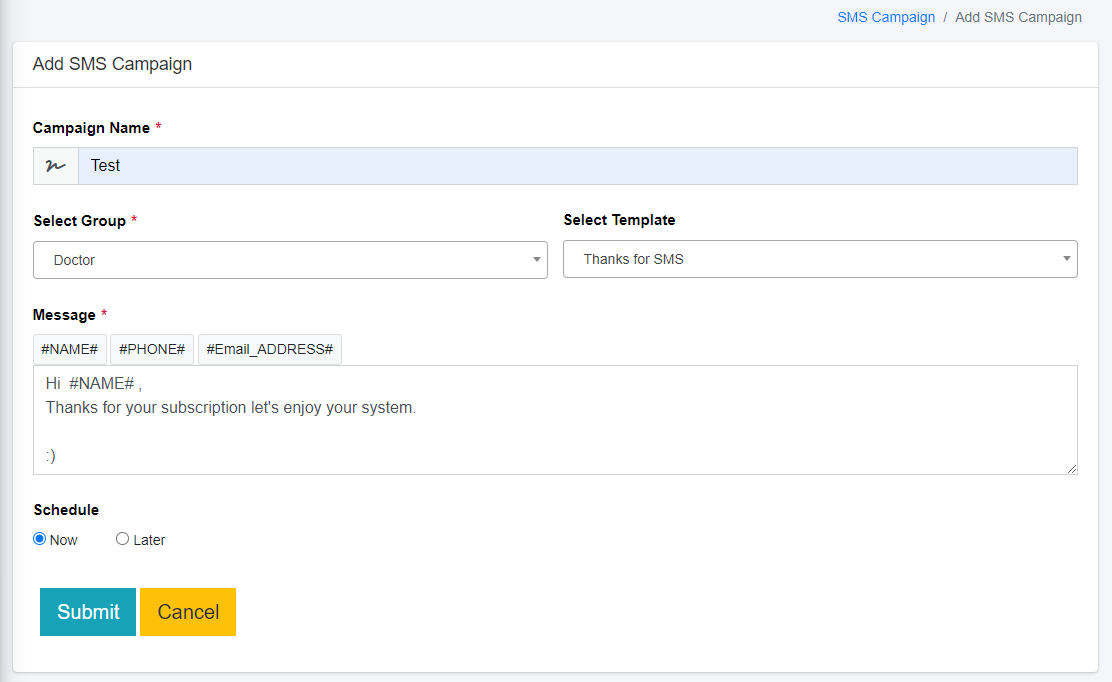The height and width of the screenshot is (682, 1112).
Task: Insert the #NAME# placeholder tag
Action: 69,349
